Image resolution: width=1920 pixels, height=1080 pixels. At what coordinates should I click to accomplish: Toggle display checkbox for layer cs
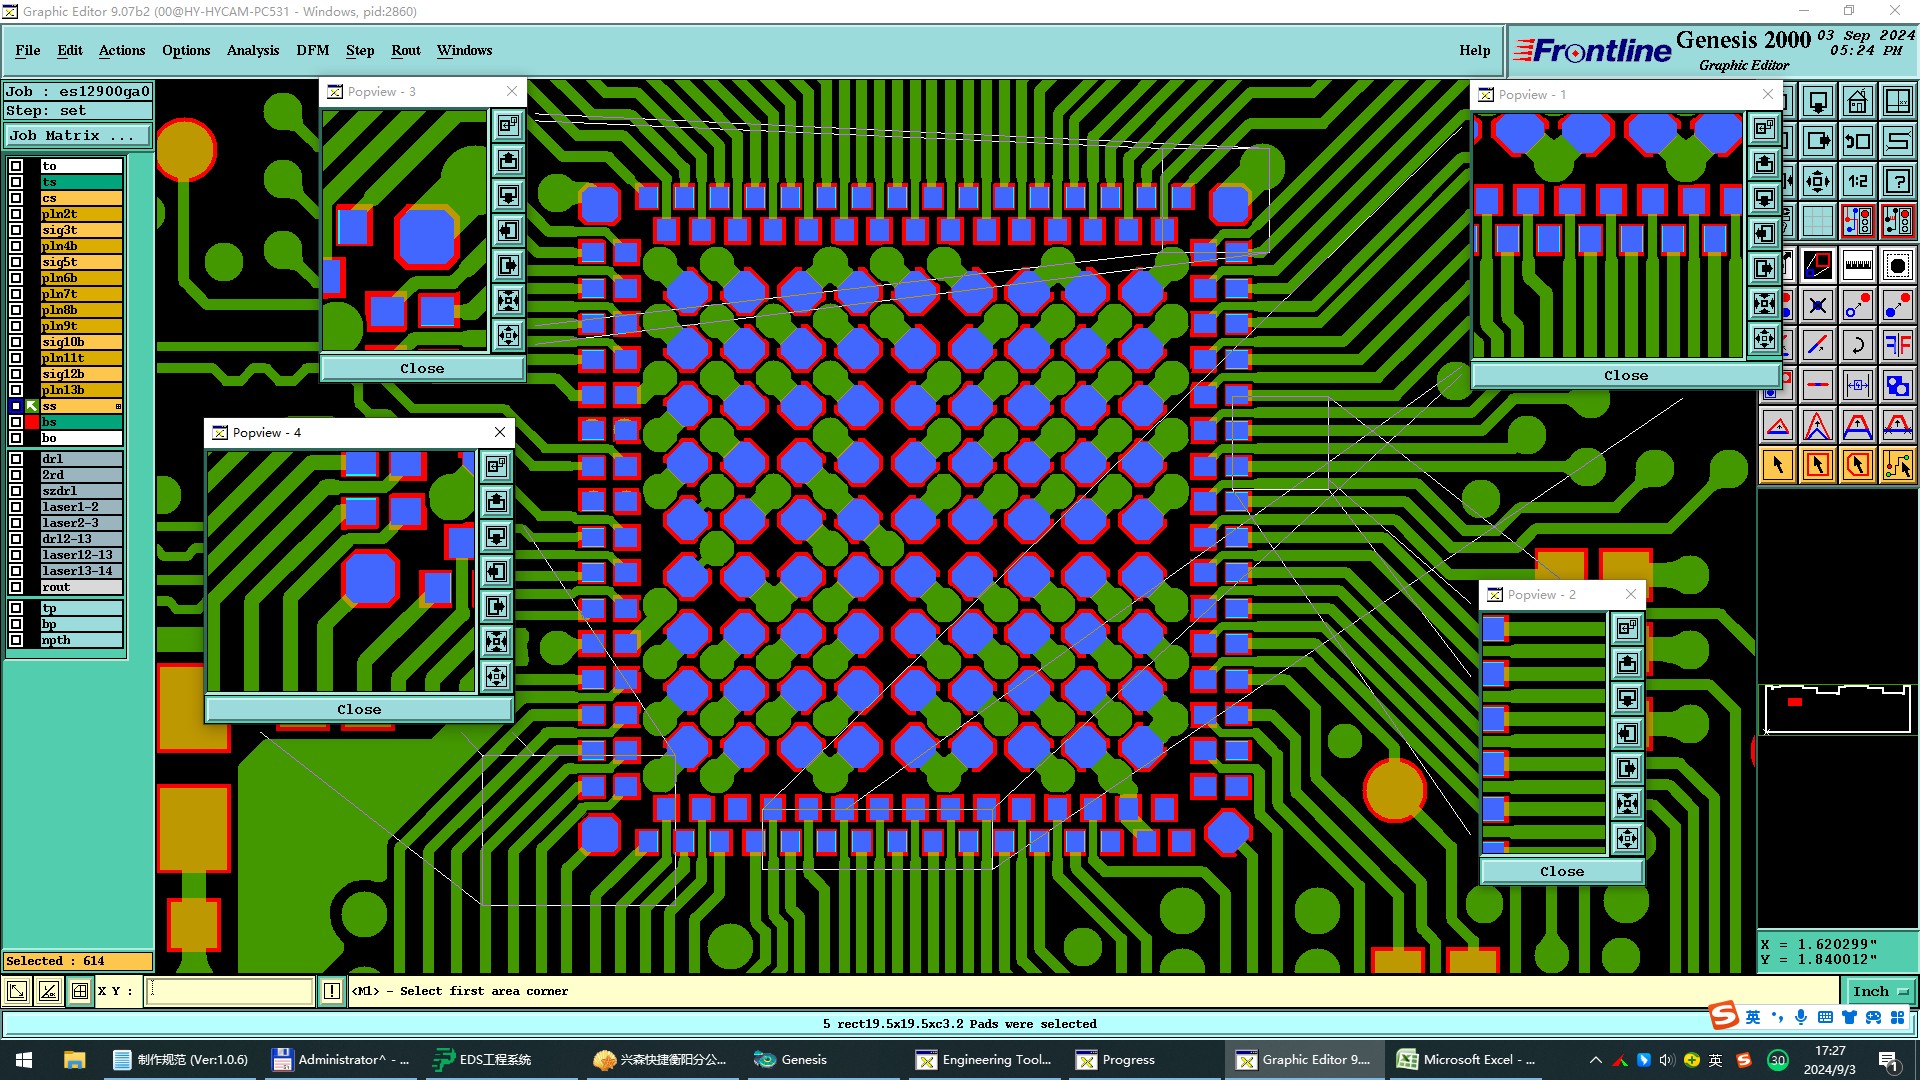pyautogui.click(x=16, y=198)
